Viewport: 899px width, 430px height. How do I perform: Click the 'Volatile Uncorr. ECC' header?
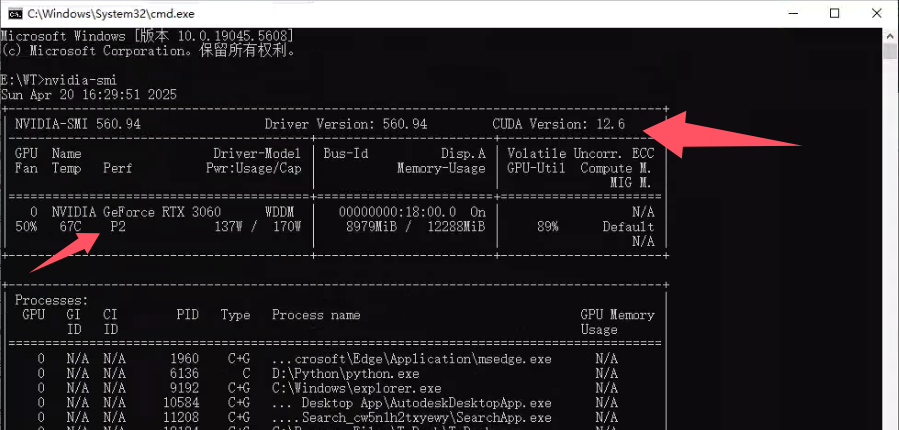point(580,154)
